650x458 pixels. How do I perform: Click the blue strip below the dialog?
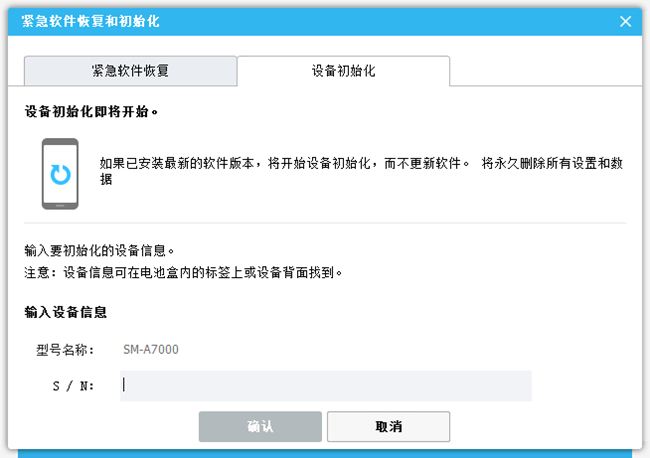pyautogui.click(x=325, y=453)
